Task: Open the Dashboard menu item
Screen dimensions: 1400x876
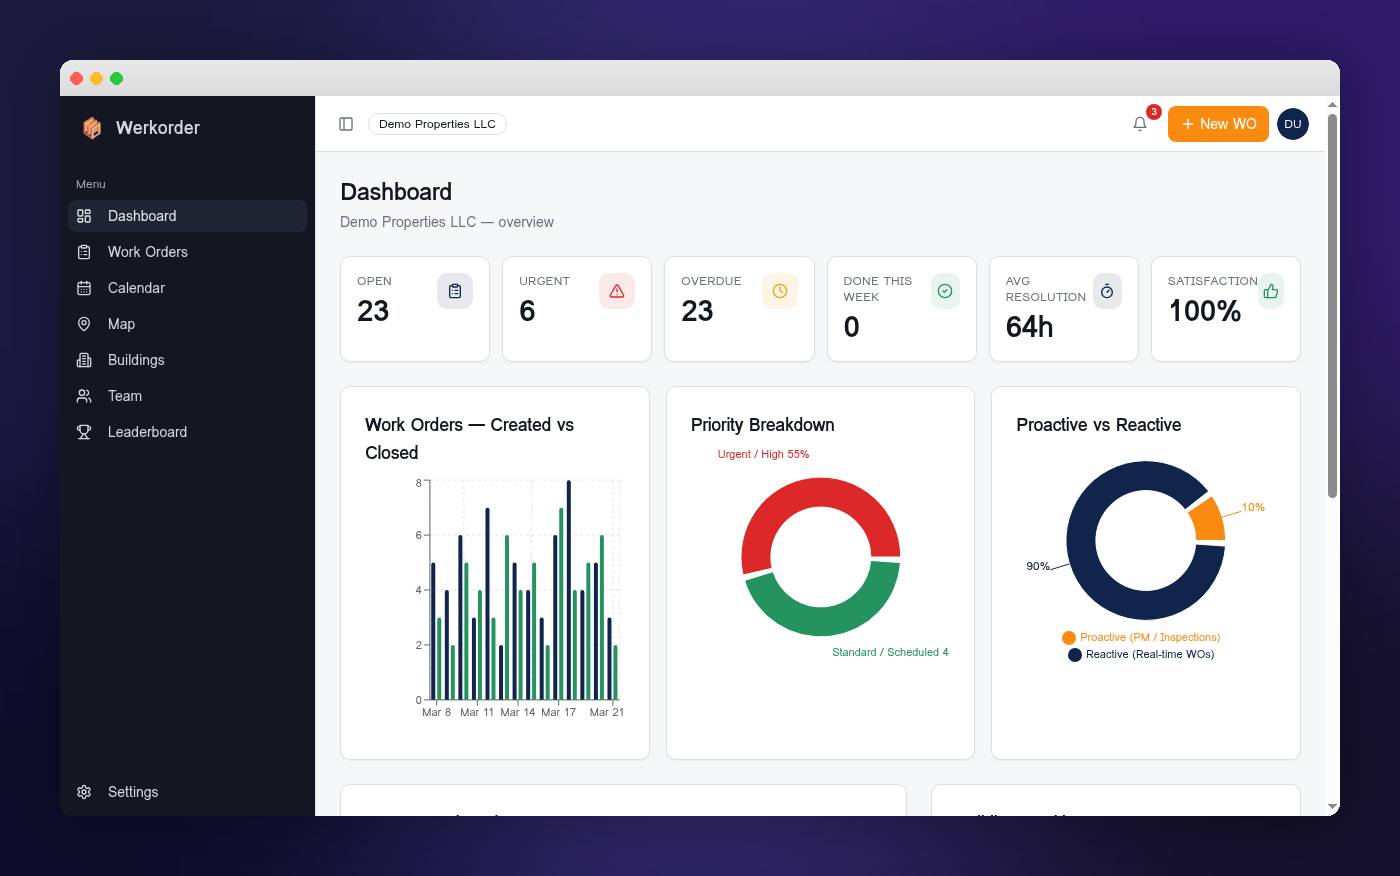Action: (187, 216)
